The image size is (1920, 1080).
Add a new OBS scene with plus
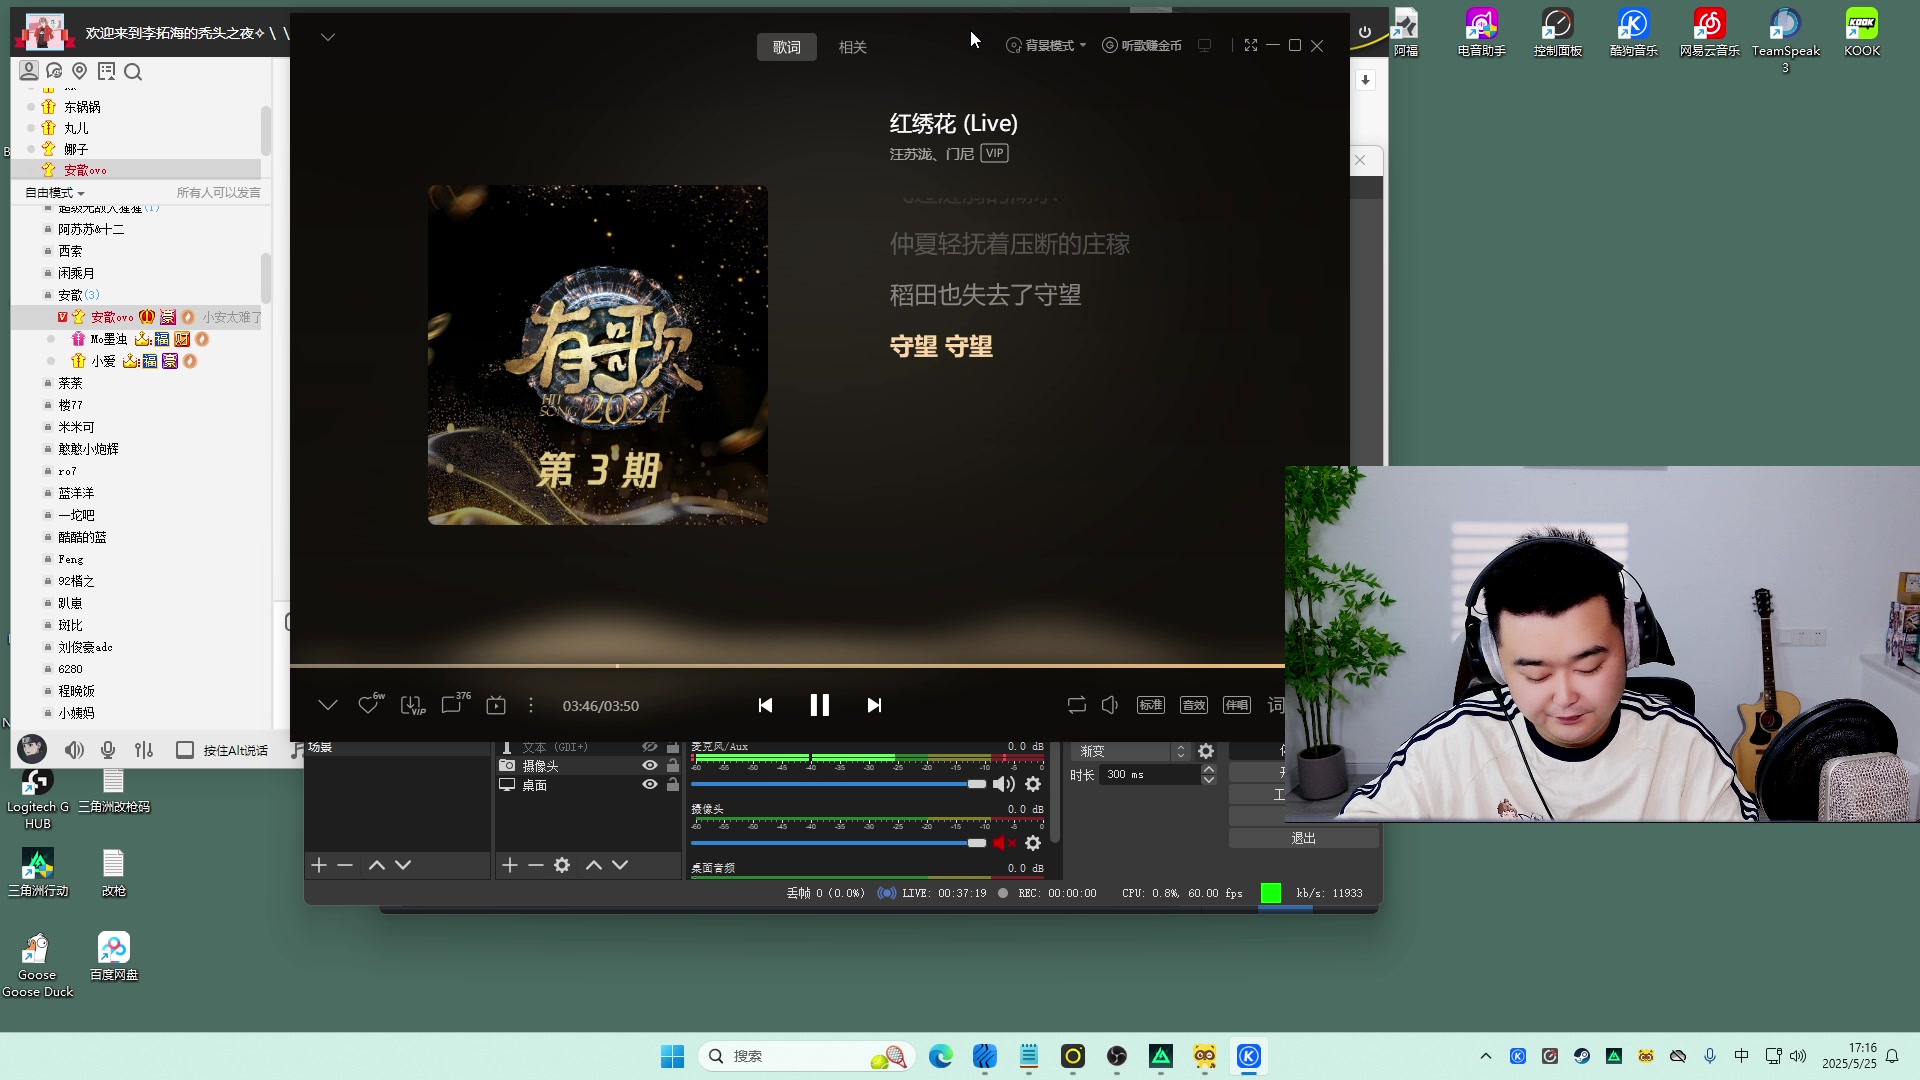point(319,865)
